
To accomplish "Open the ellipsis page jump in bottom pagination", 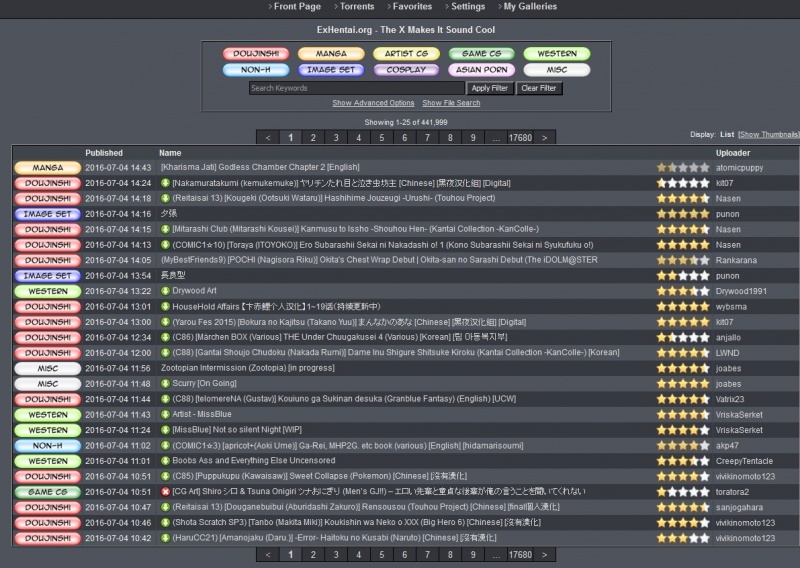I will 496,555.
